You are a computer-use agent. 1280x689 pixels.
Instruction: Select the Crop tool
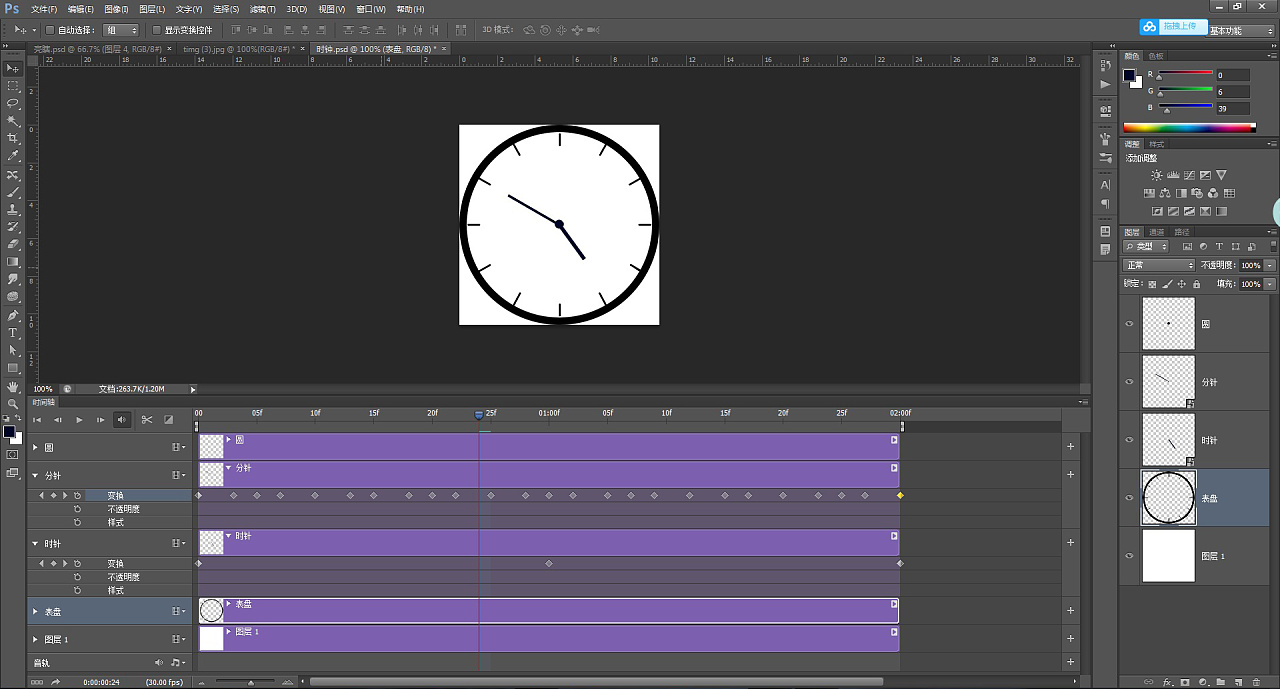click(13, 138)
